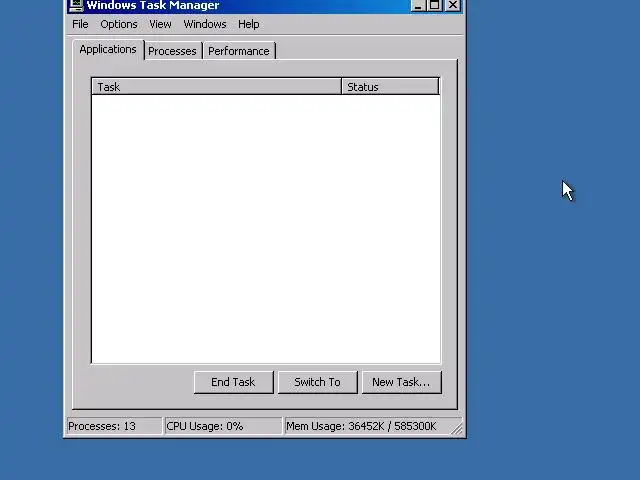Click the Task Manager title bar icon
Viewport: 640px width, 480px height.
pyautogui.click(x=76, y=5)
